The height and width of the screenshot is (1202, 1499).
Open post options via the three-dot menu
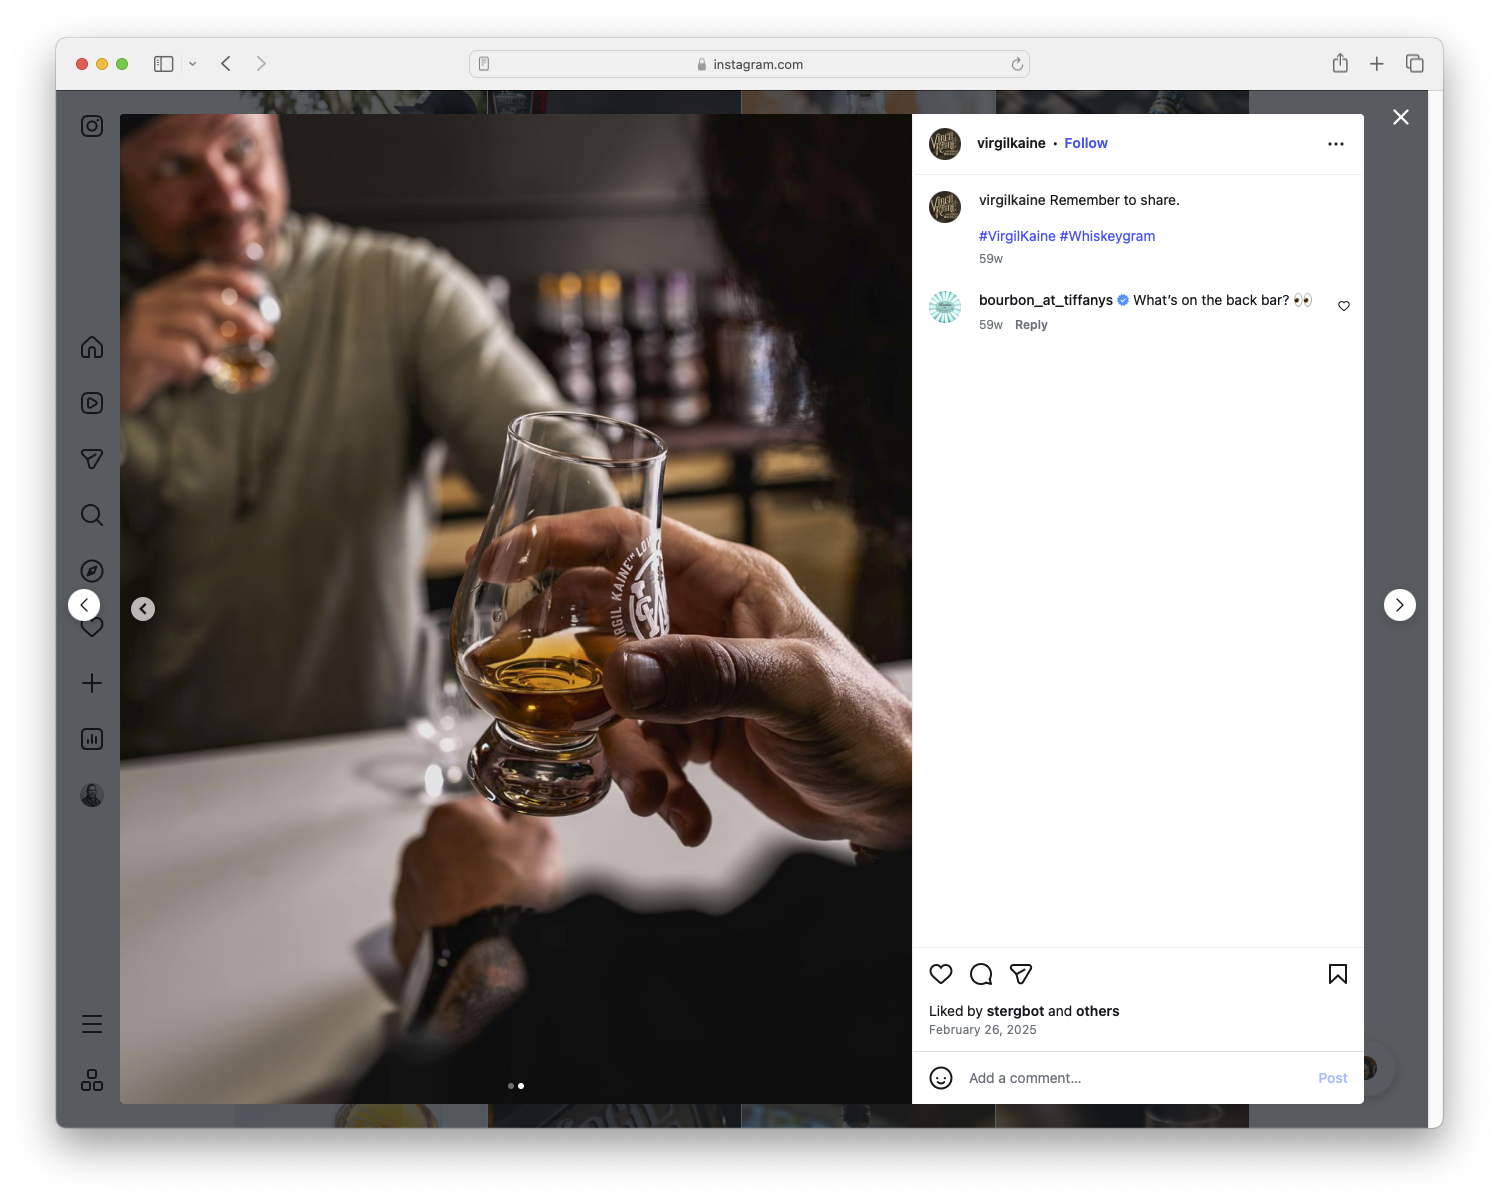click(x=1336, y=143)
